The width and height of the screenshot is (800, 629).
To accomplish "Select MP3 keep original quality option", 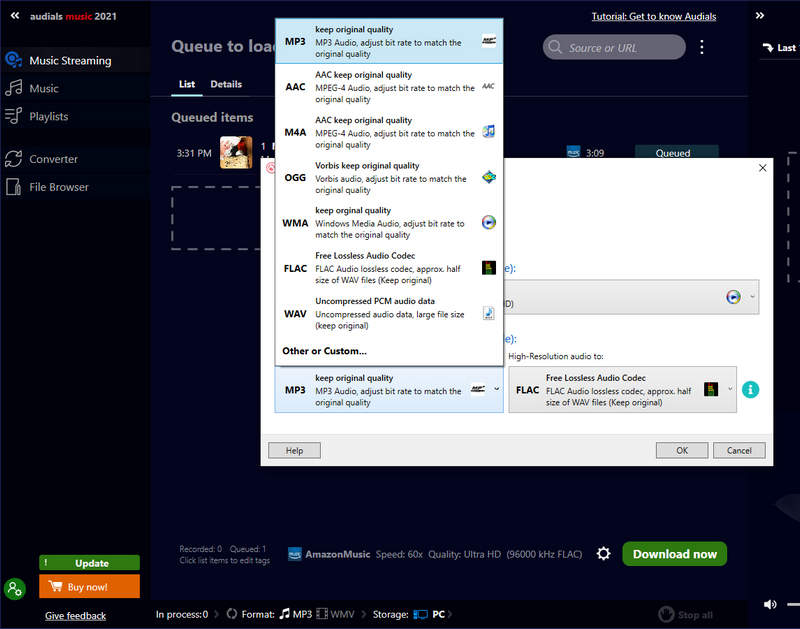I will [x=389, y=41].
